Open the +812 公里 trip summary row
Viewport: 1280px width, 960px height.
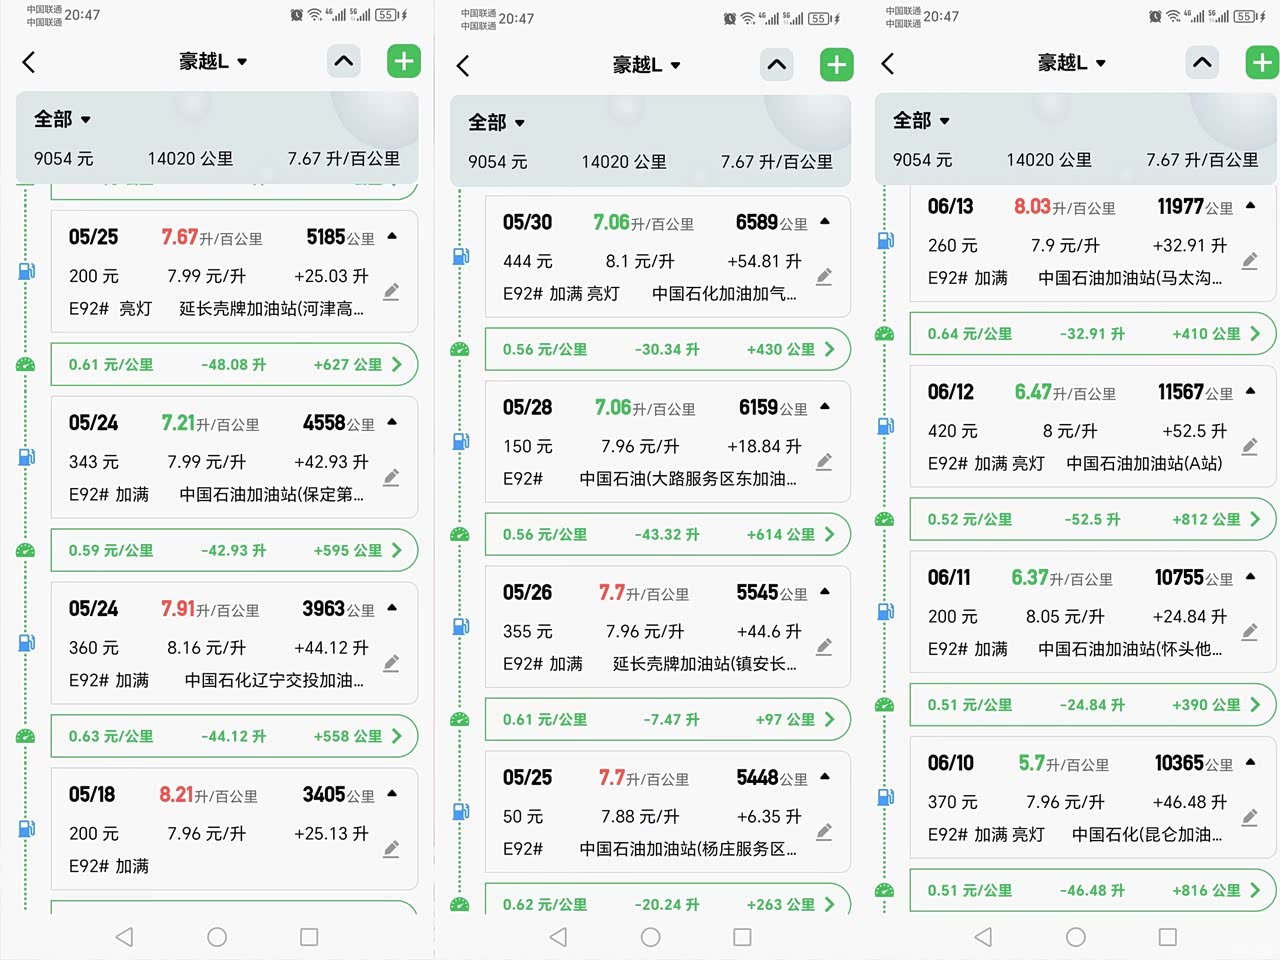tap(1092, 520)
